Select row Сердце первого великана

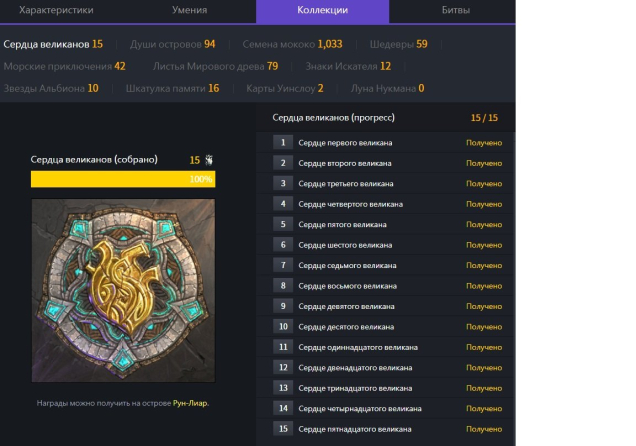point(386,142)
